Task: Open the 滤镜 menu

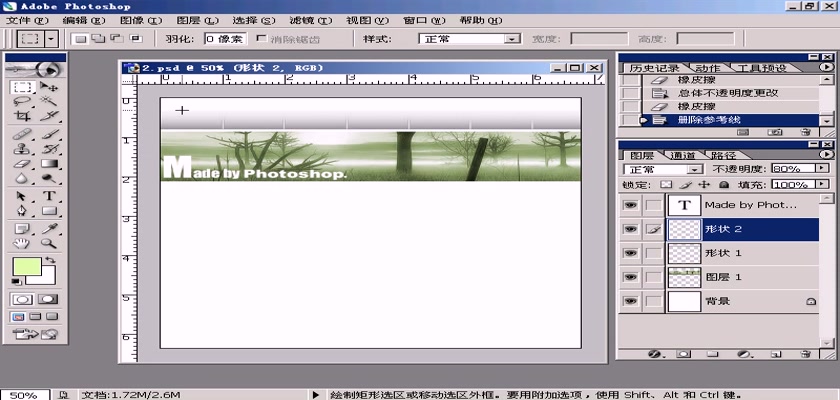Action: tap(311, 20)
